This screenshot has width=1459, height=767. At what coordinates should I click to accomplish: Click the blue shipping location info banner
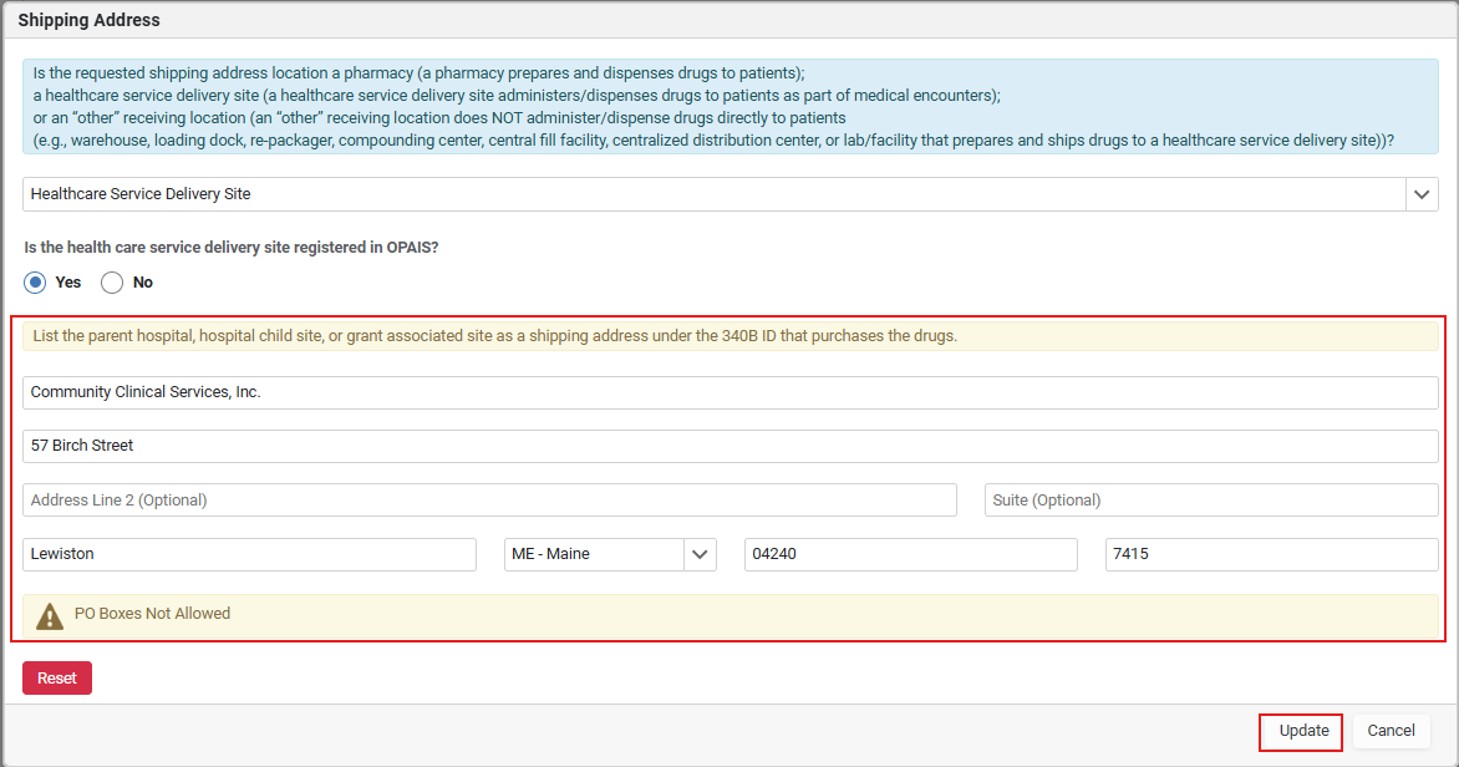tap(730, 106)
